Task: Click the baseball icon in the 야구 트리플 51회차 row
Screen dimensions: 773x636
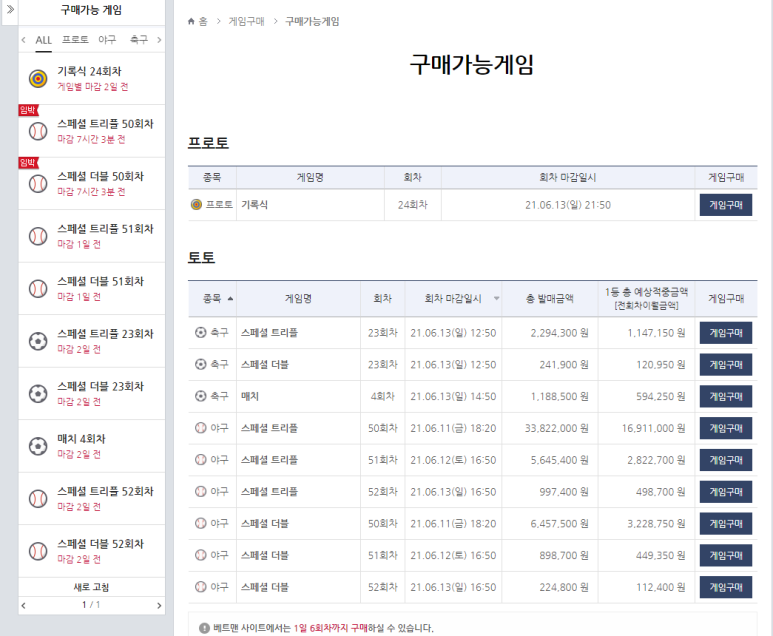Action: coord(200,459)
